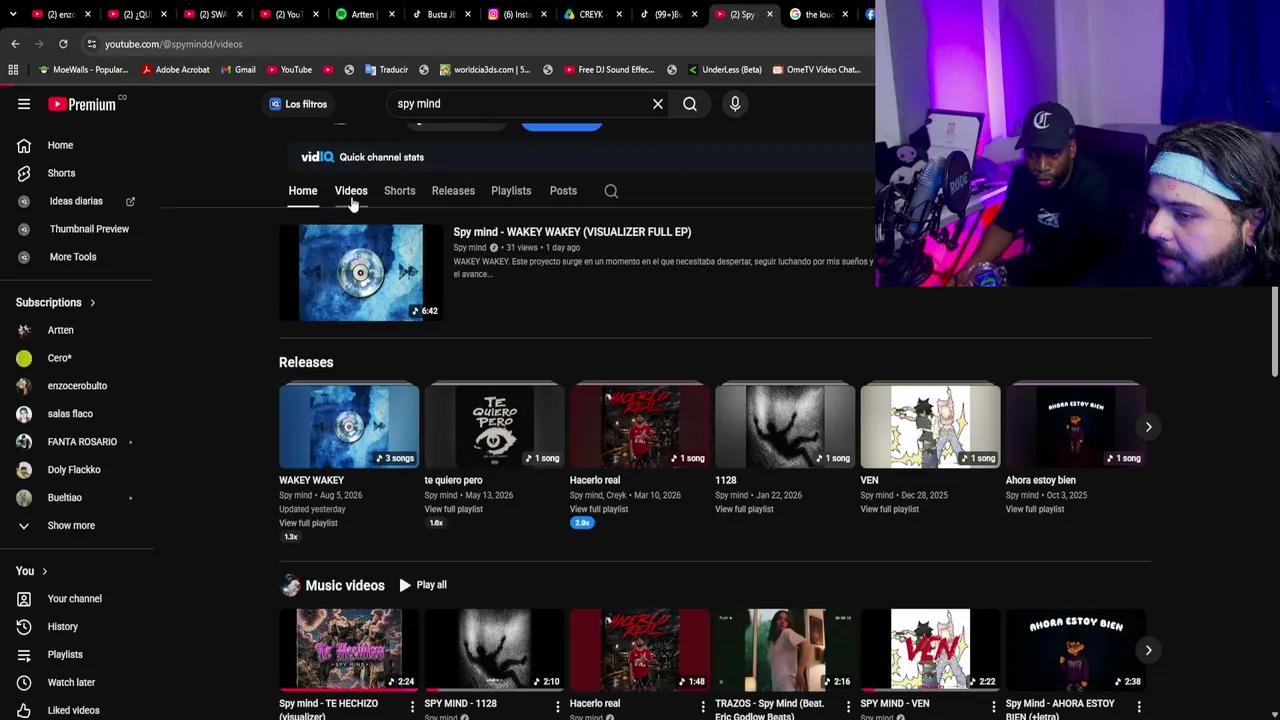Open options for the 'SPY MIND - VEN' video
The image size is (1280, 720).
coord(993,707)
